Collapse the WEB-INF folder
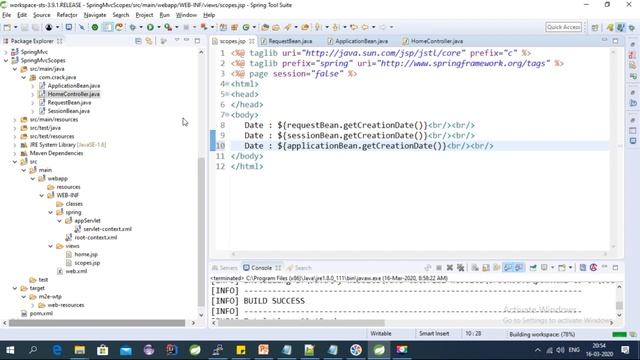The image size is (640, 360). tap(42, 196)
